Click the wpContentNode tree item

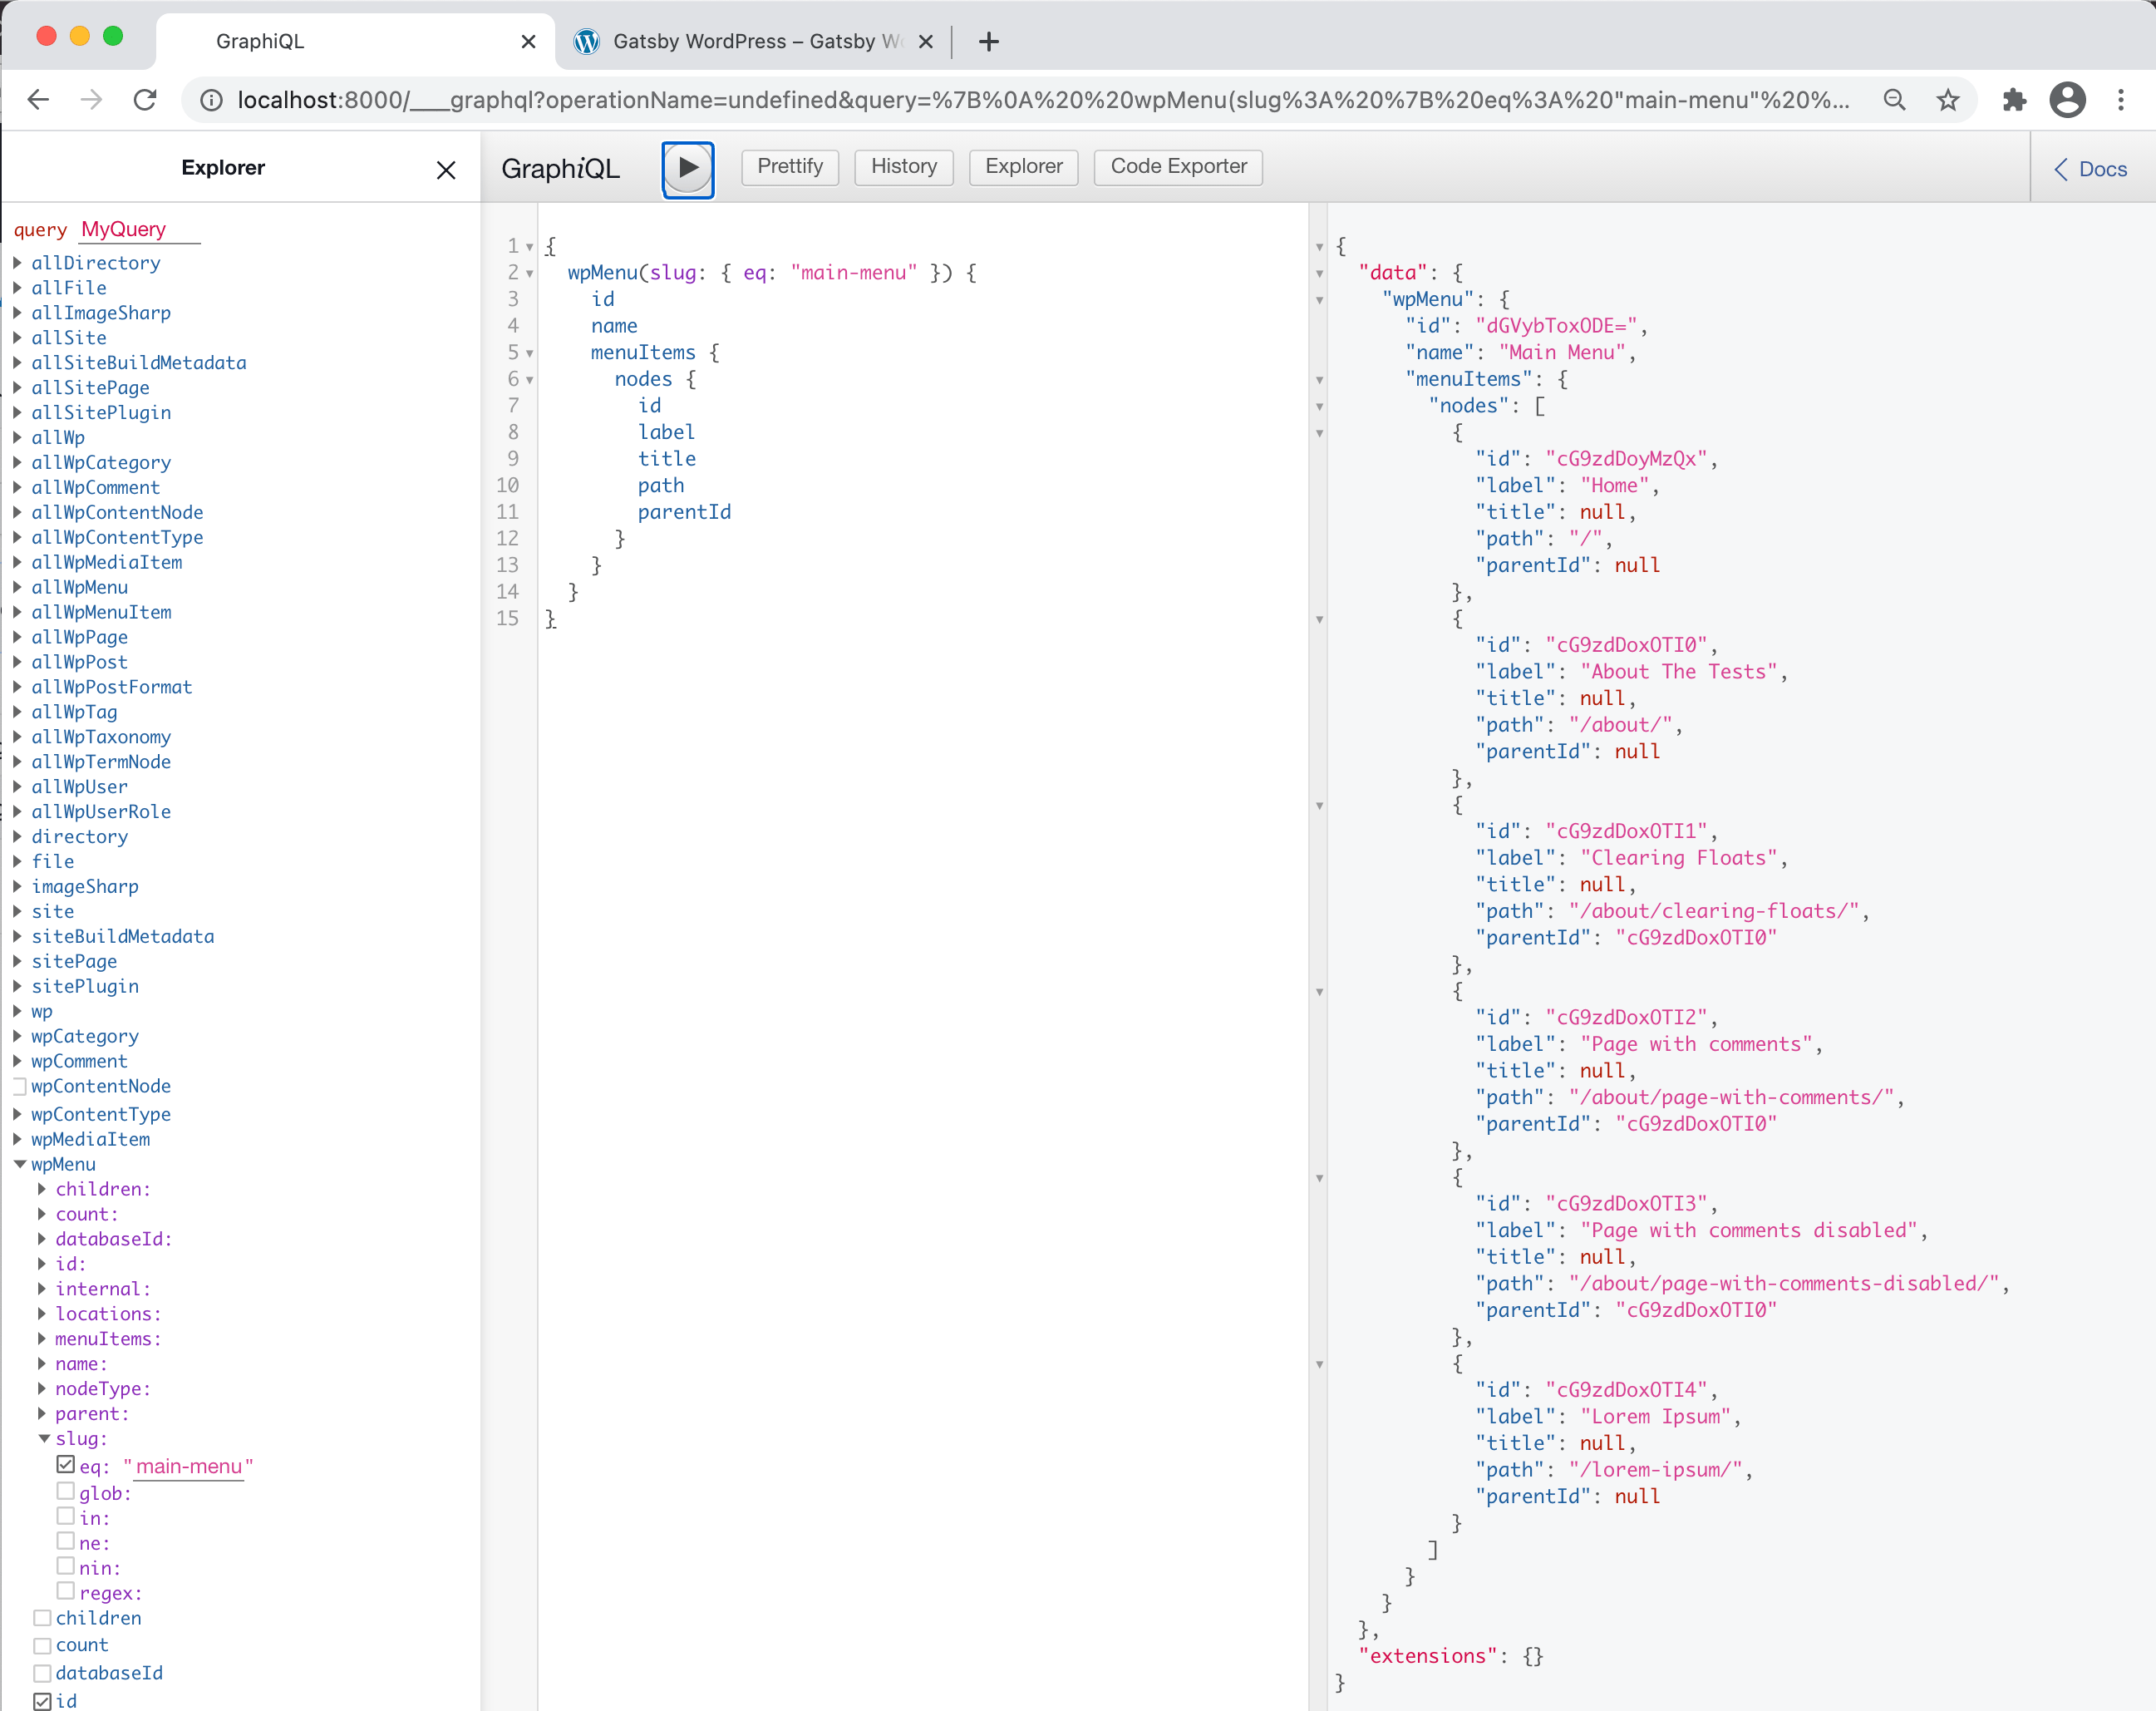[100, 1086]
